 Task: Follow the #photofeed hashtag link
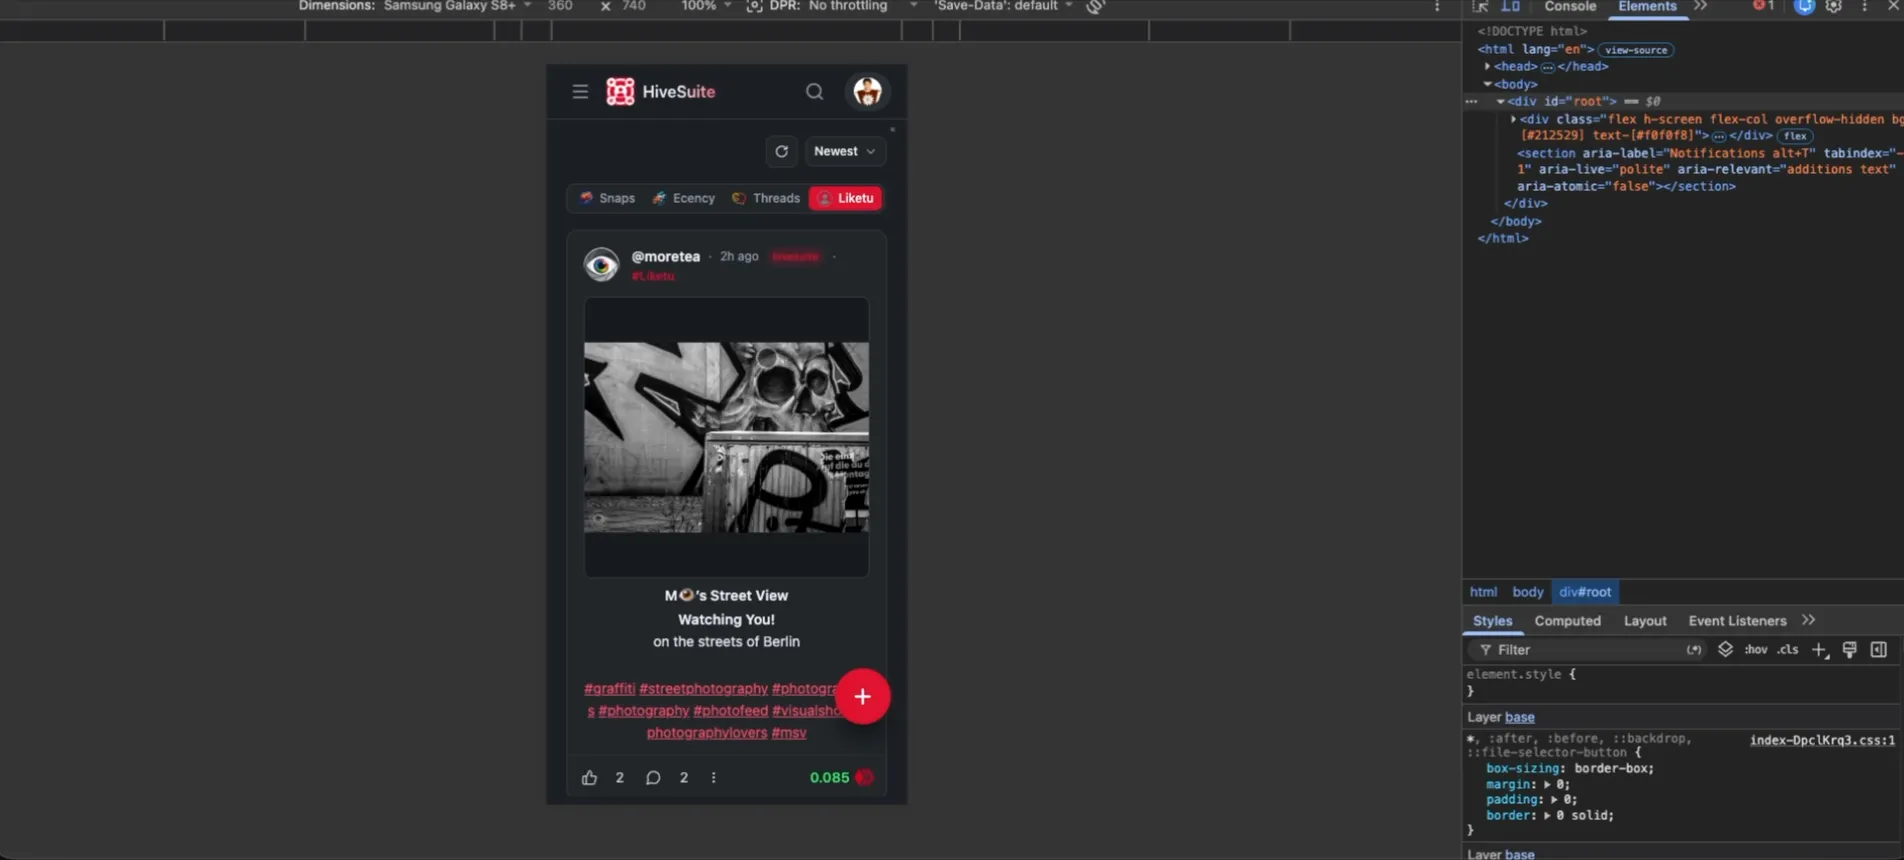point(731,710)
